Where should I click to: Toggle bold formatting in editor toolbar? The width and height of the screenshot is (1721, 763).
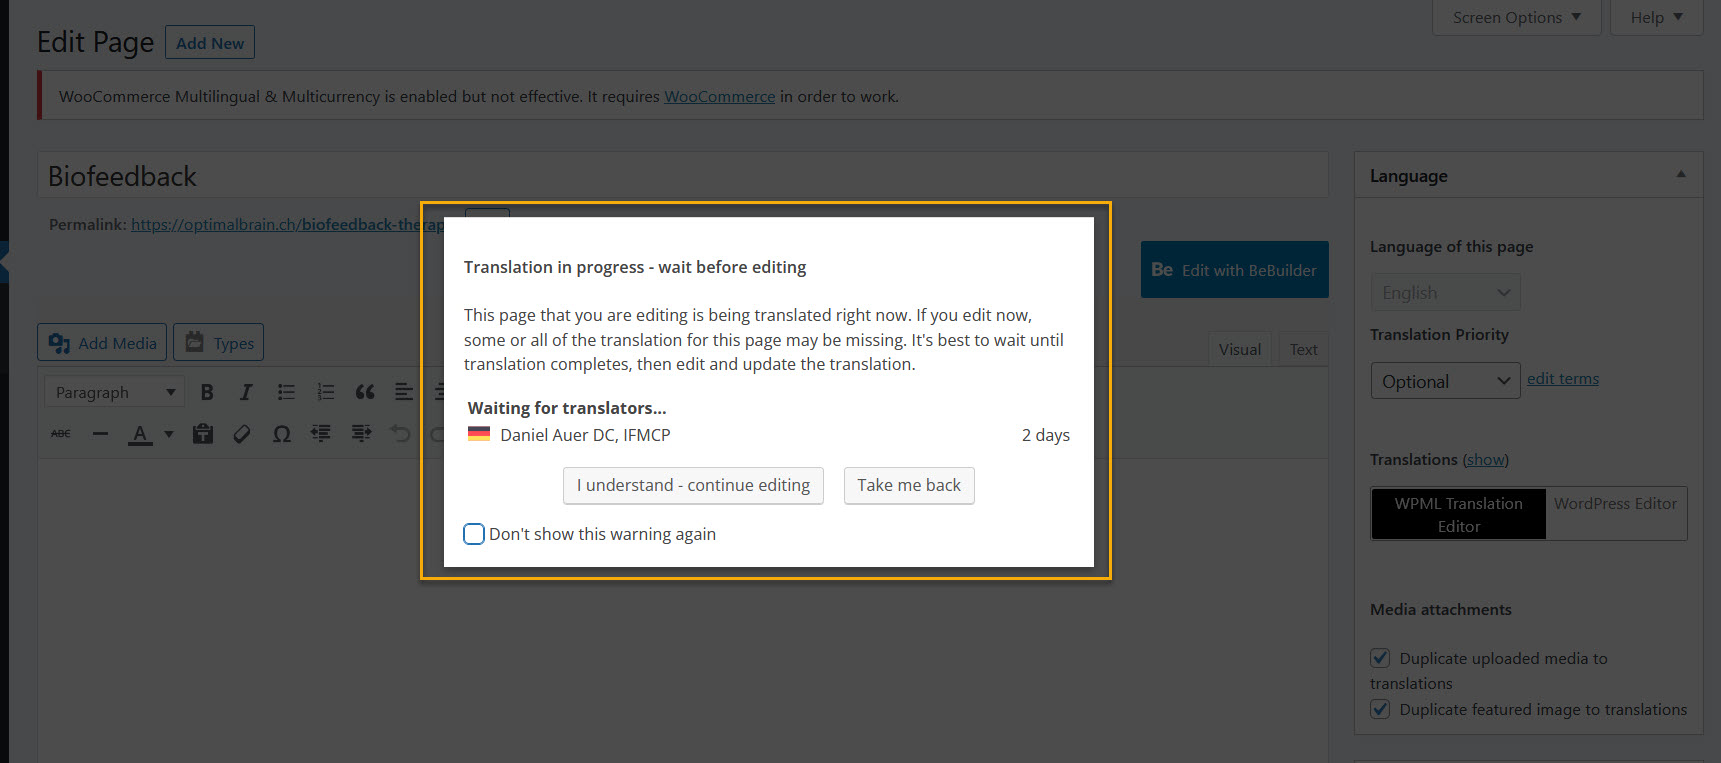tap(207, 392)
